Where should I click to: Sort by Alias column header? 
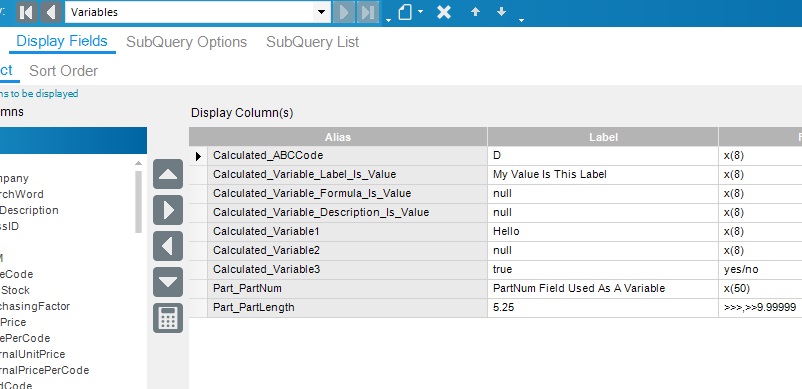coord(338,137)
